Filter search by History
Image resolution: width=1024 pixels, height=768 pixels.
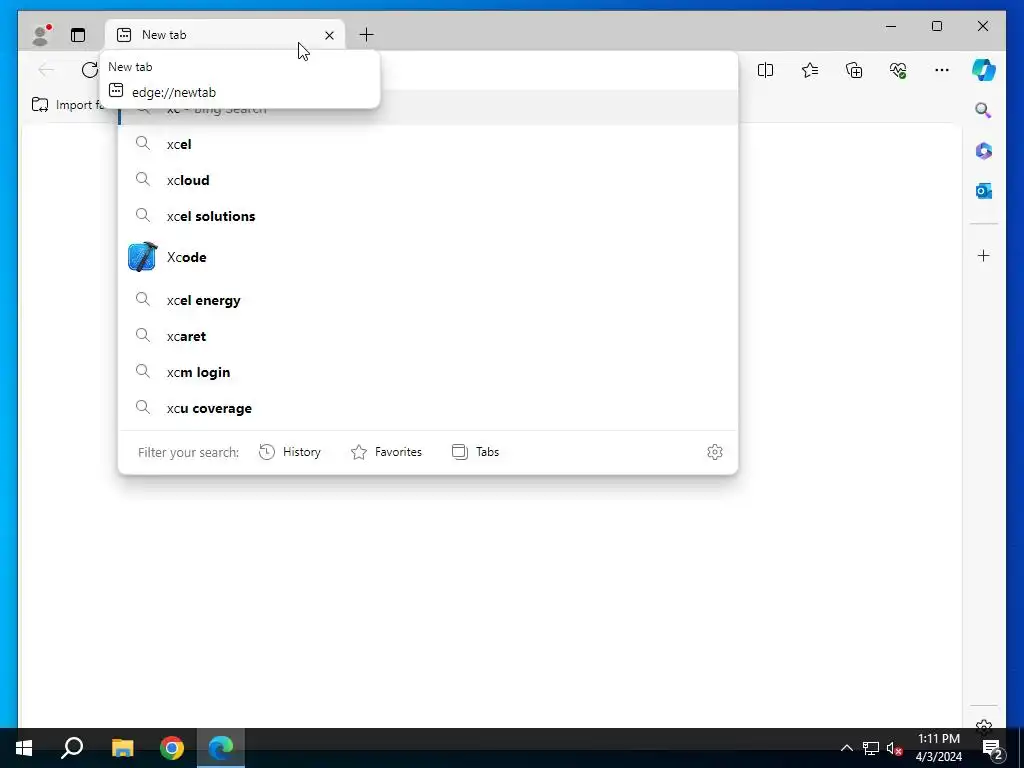(290, 452)
